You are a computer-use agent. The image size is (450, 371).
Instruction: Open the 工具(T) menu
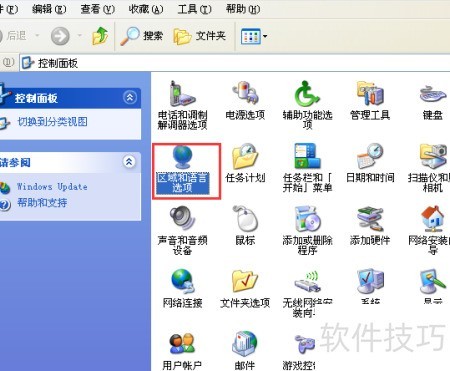(194, 9)
